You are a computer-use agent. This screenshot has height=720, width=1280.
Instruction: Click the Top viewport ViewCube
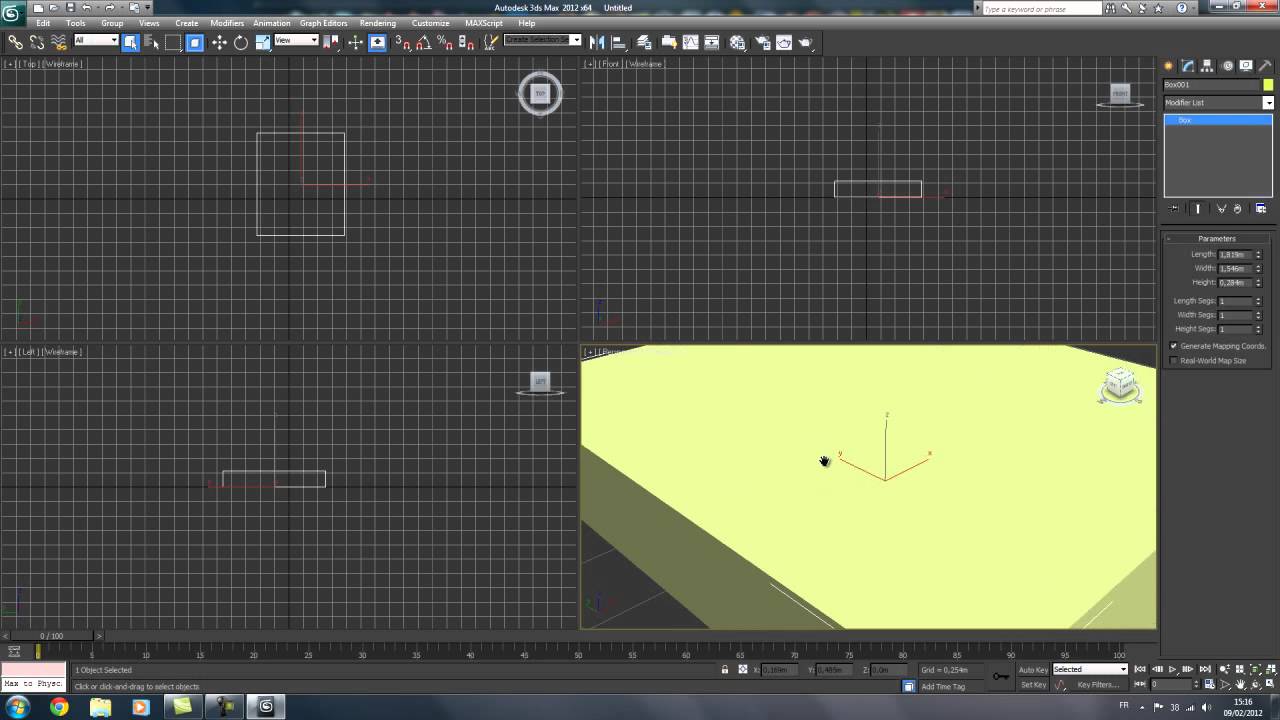(540, 93)
